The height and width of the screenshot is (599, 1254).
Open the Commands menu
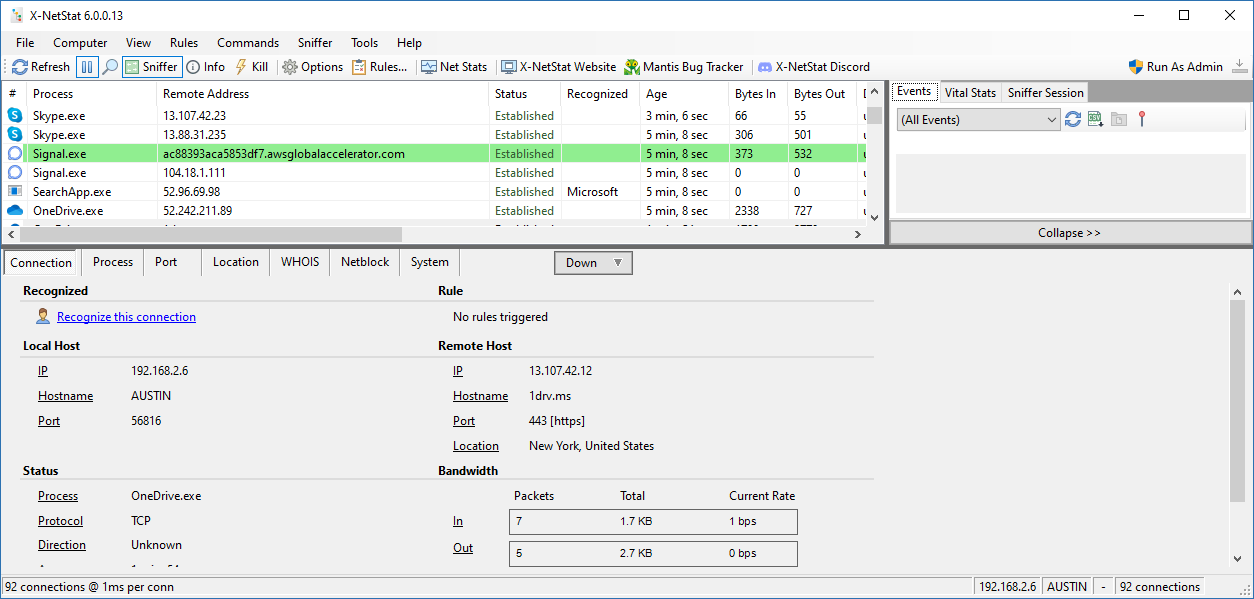(x=248, y=43)
